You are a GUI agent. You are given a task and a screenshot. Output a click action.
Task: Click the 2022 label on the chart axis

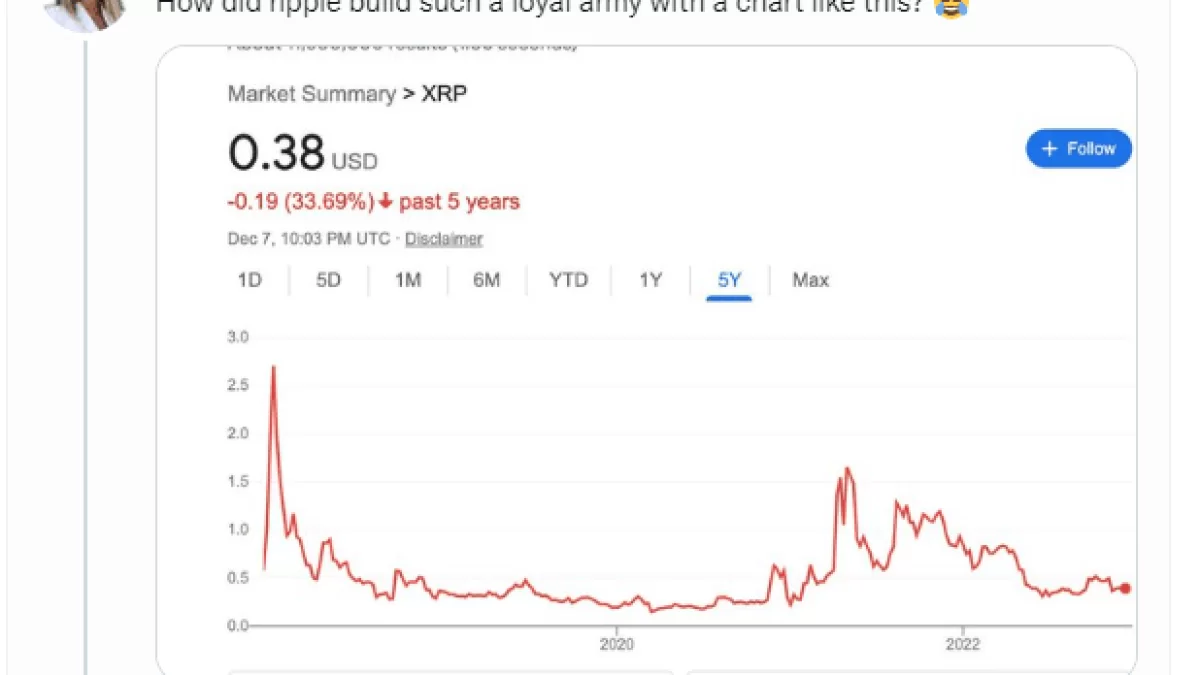tap(963, 644)
